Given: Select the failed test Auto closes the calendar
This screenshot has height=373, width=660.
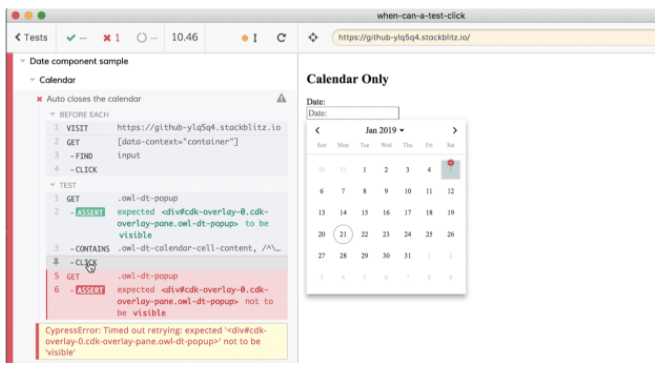Looking at the screenshot, I should [x=94, y=99].
